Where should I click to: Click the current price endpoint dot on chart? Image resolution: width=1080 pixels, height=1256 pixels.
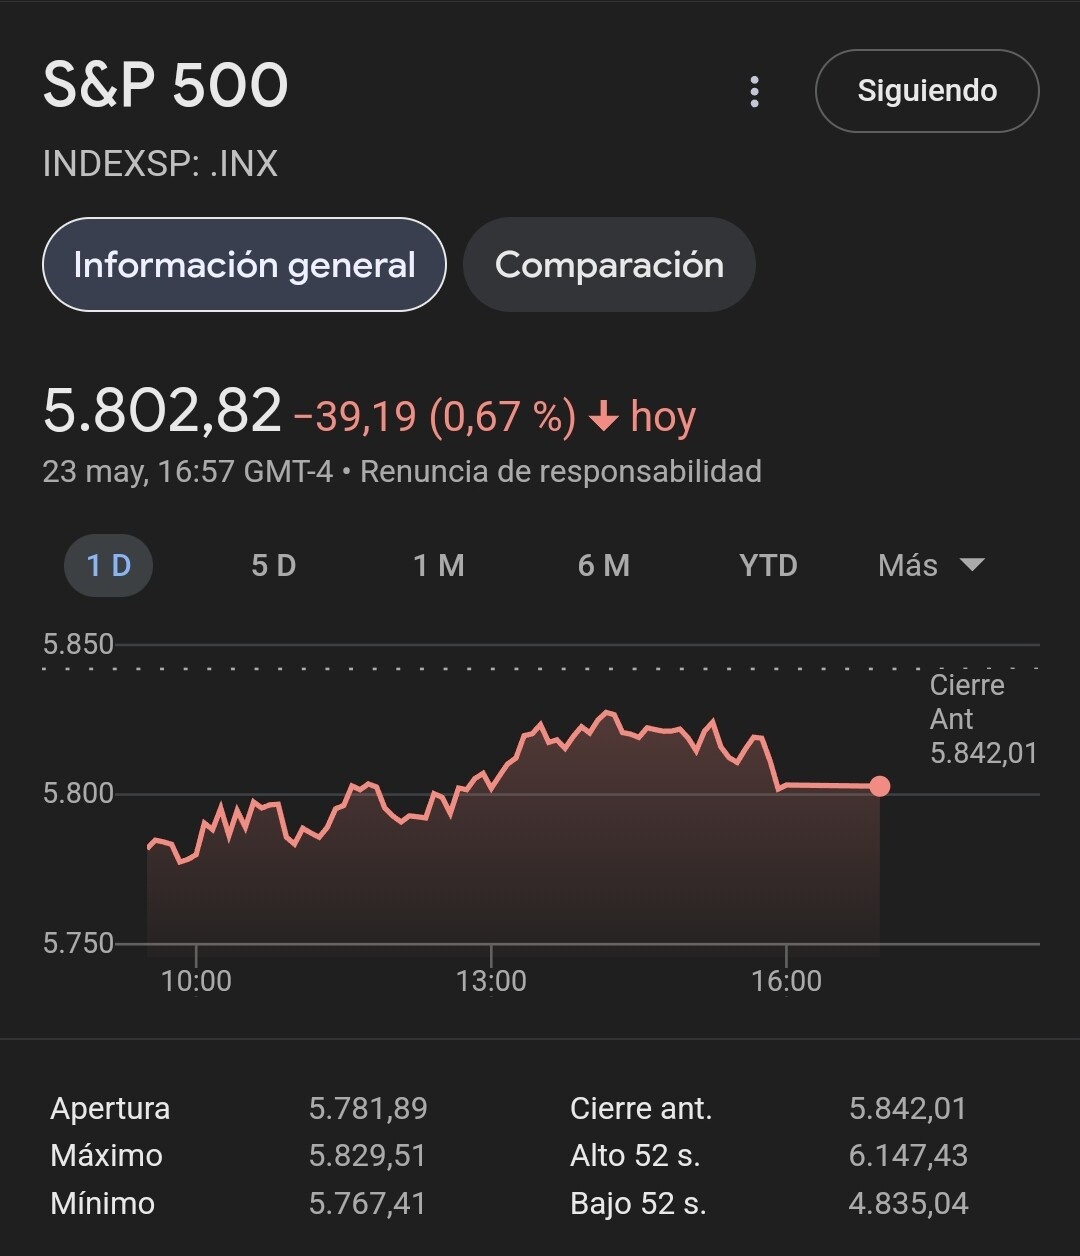[x=880, y=786]
